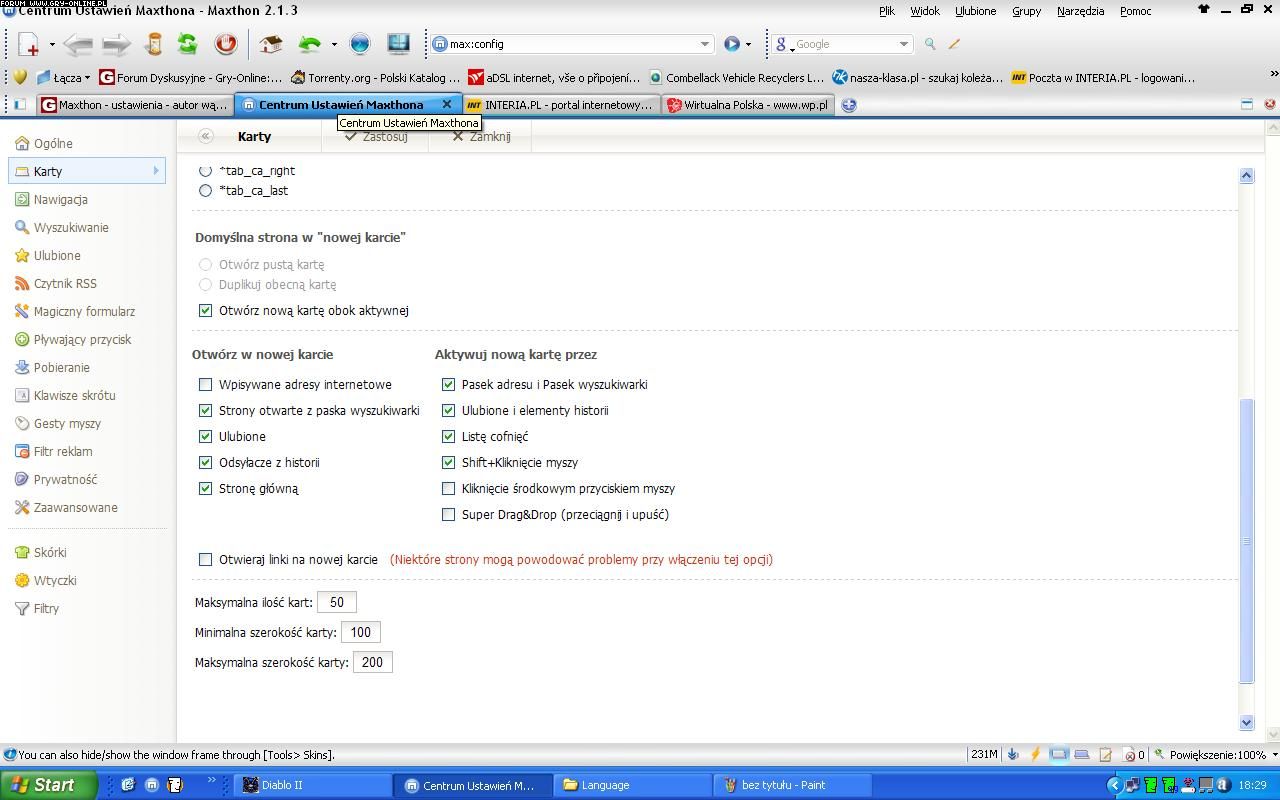The image size is (1280, 800).
Task: Uncheck Strony otwarte z paska wyszukiwarki
Action: (x=205, y=410)
